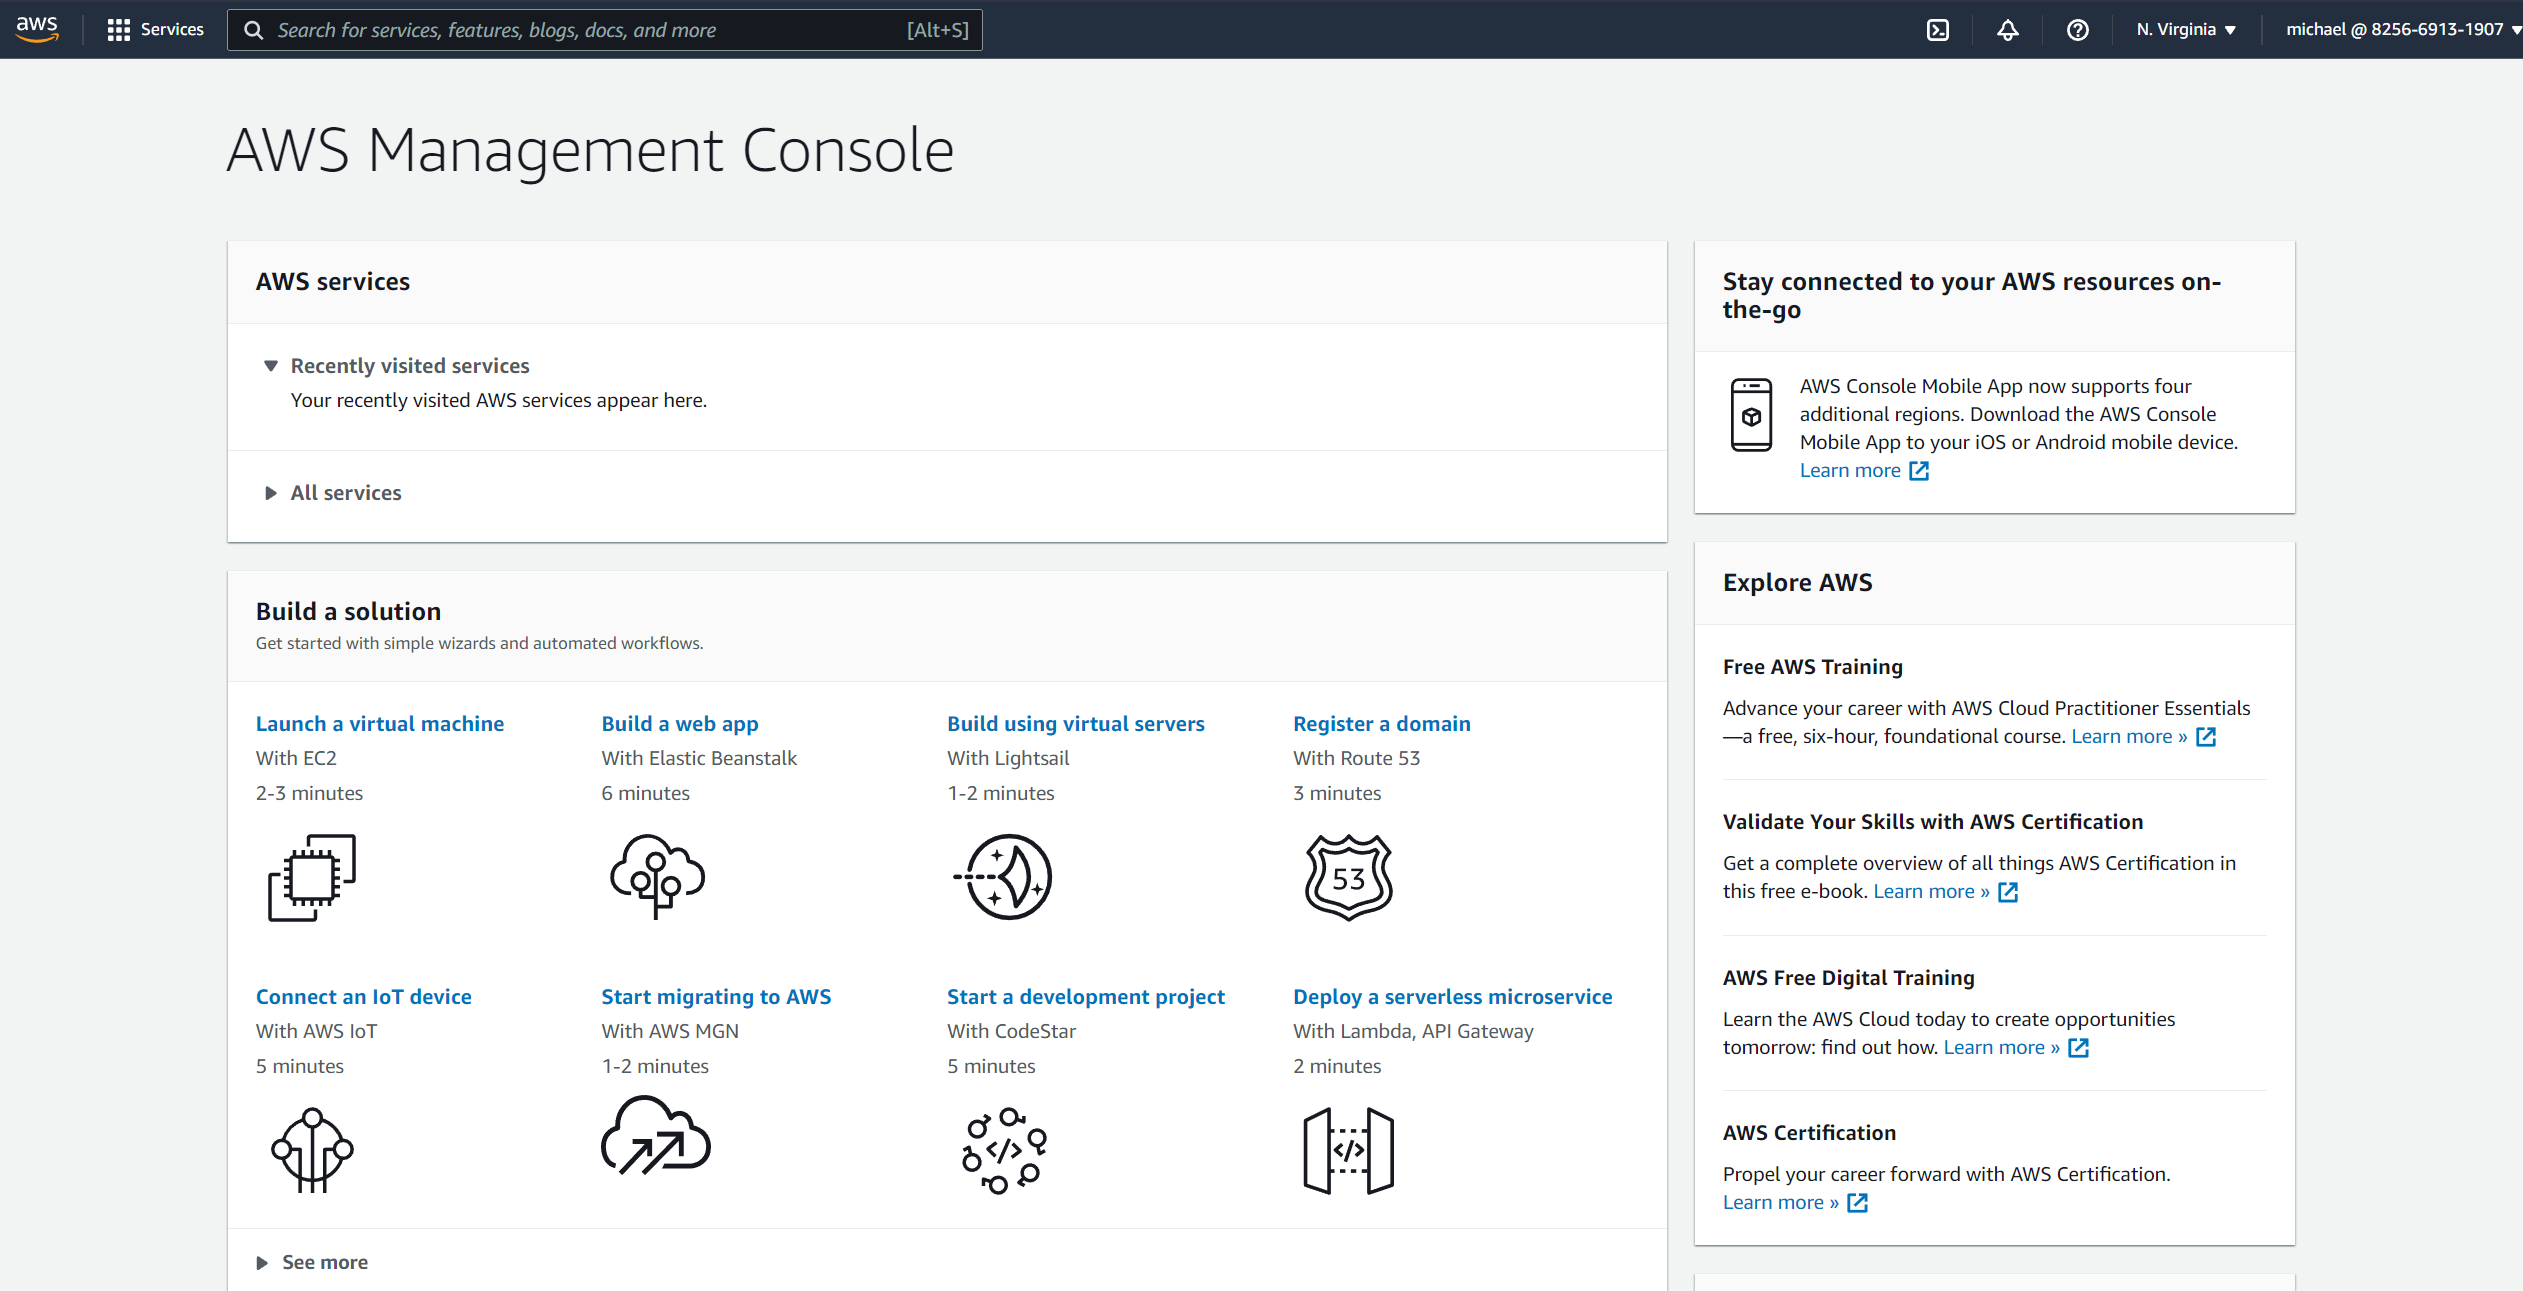Click the AWS Management Console heading

(x=590, y=150)
